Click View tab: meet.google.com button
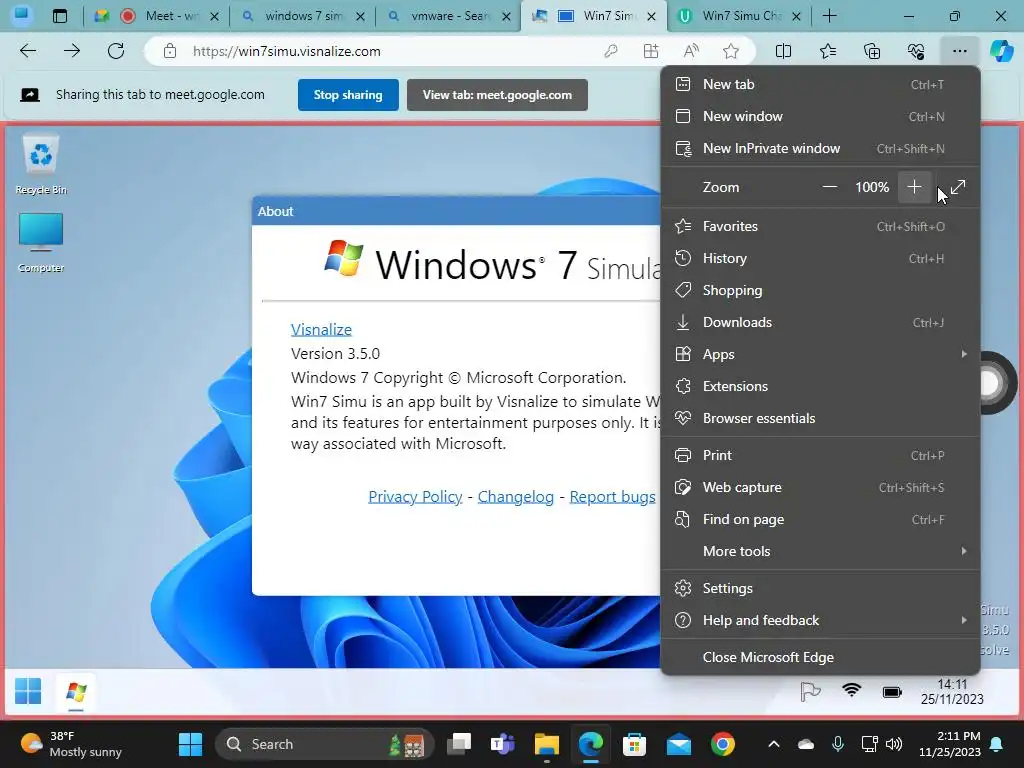This screenshot has width=1024, height=768. pos(497,95)
